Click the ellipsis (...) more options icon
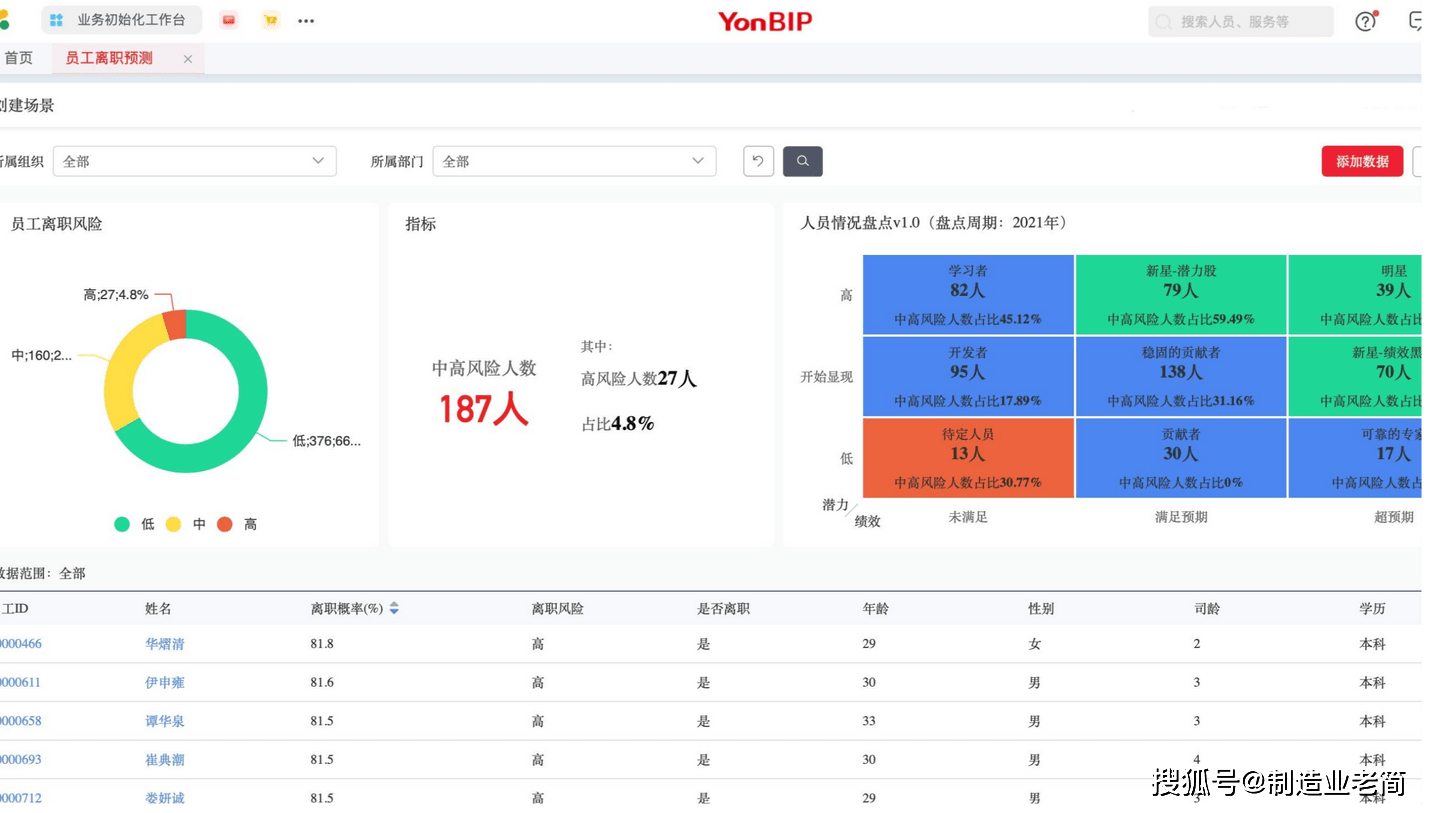 pyautogui.click(x=306, y=20)
